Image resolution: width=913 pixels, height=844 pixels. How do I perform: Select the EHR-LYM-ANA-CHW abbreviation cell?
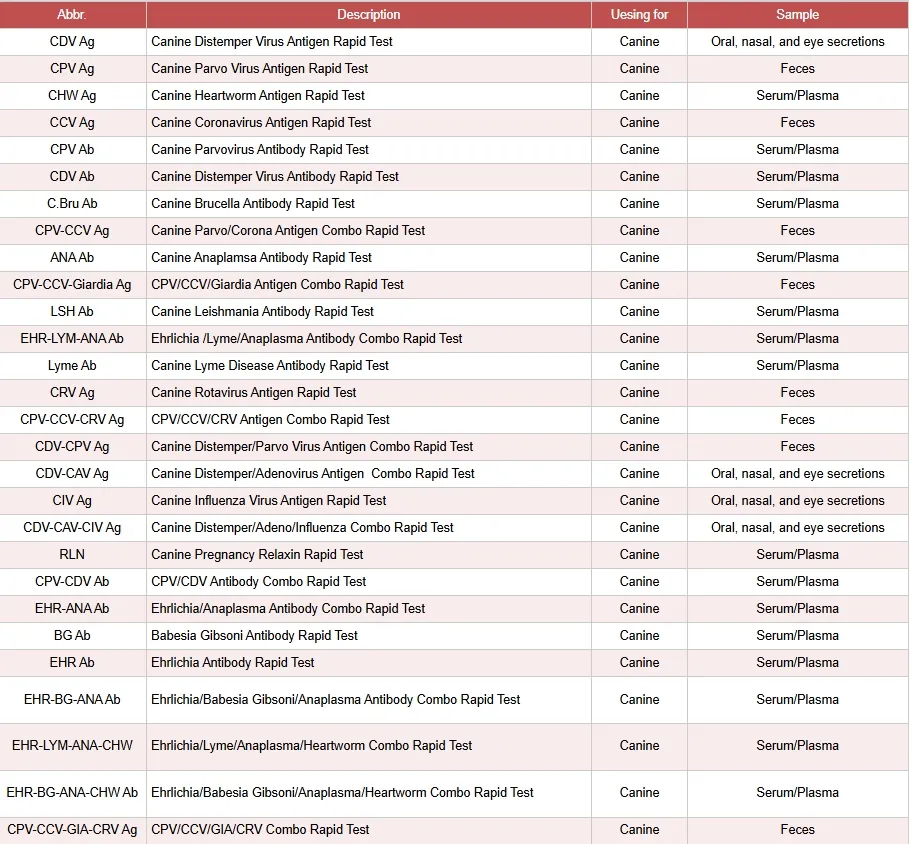coord(72,746)
